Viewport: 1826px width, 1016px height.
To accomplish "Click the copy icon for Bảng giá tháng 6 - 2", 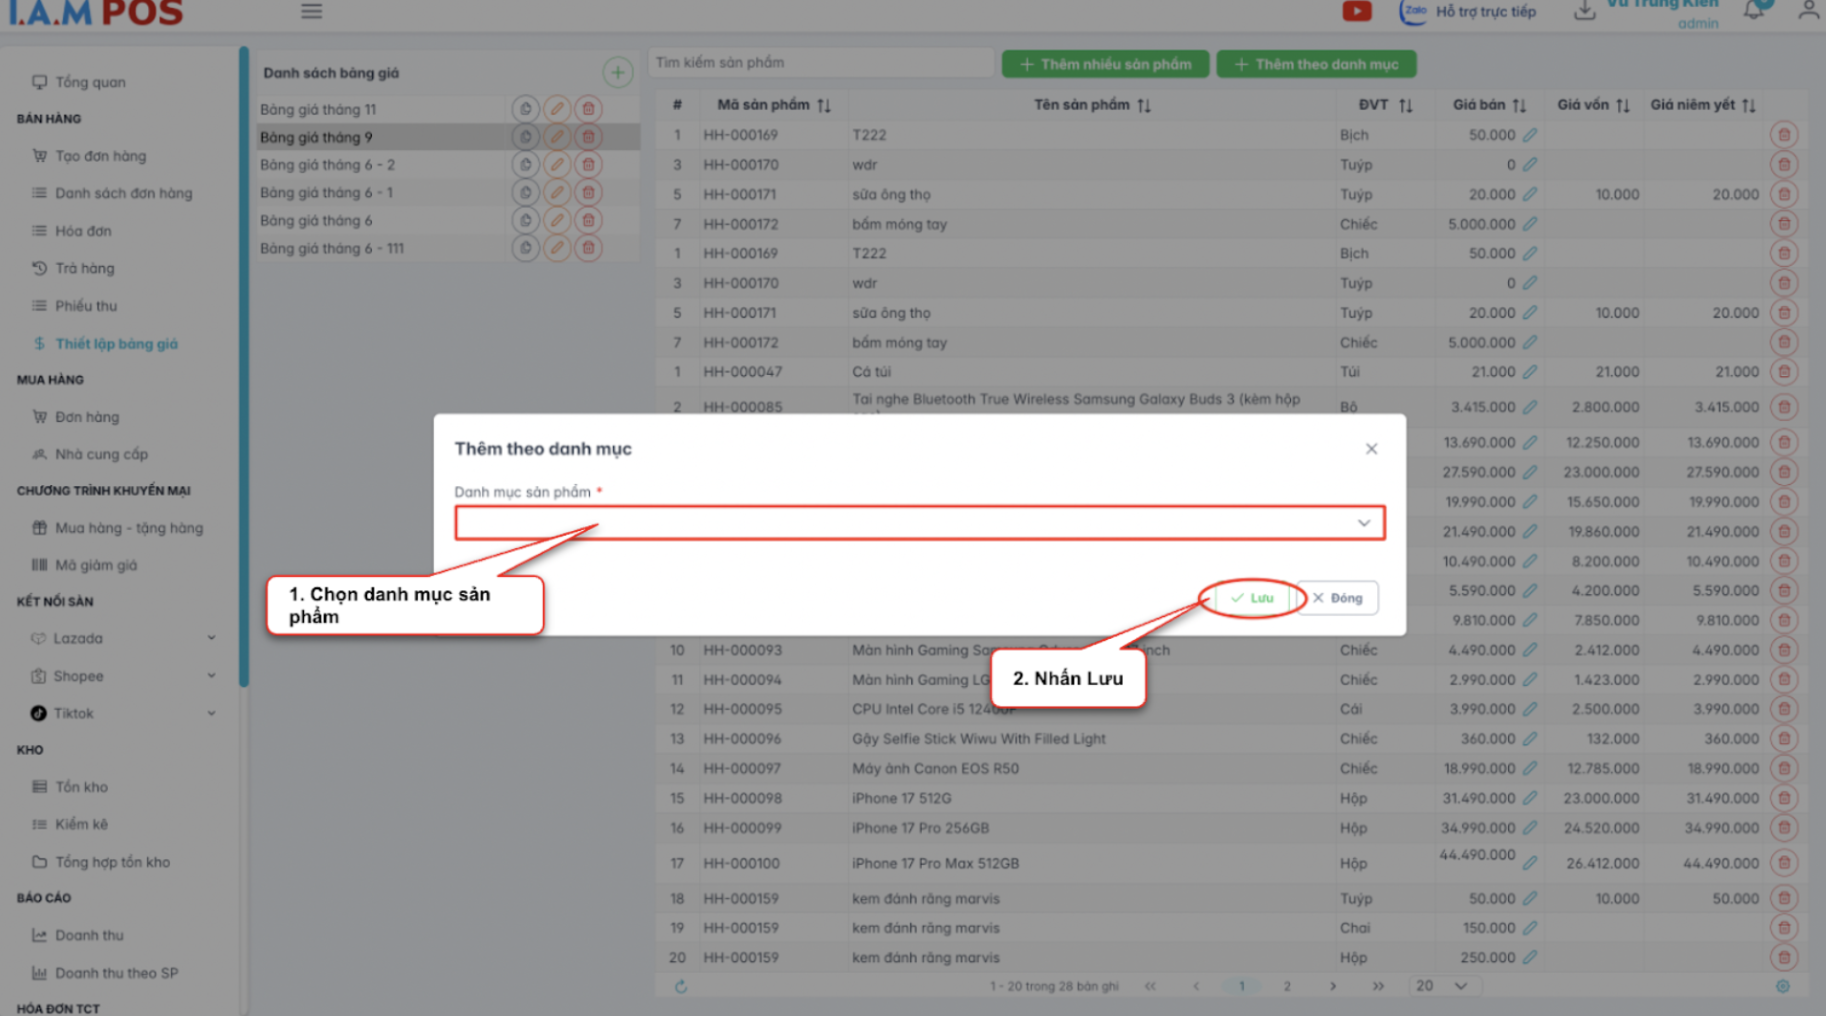I will tap(525, 165).
